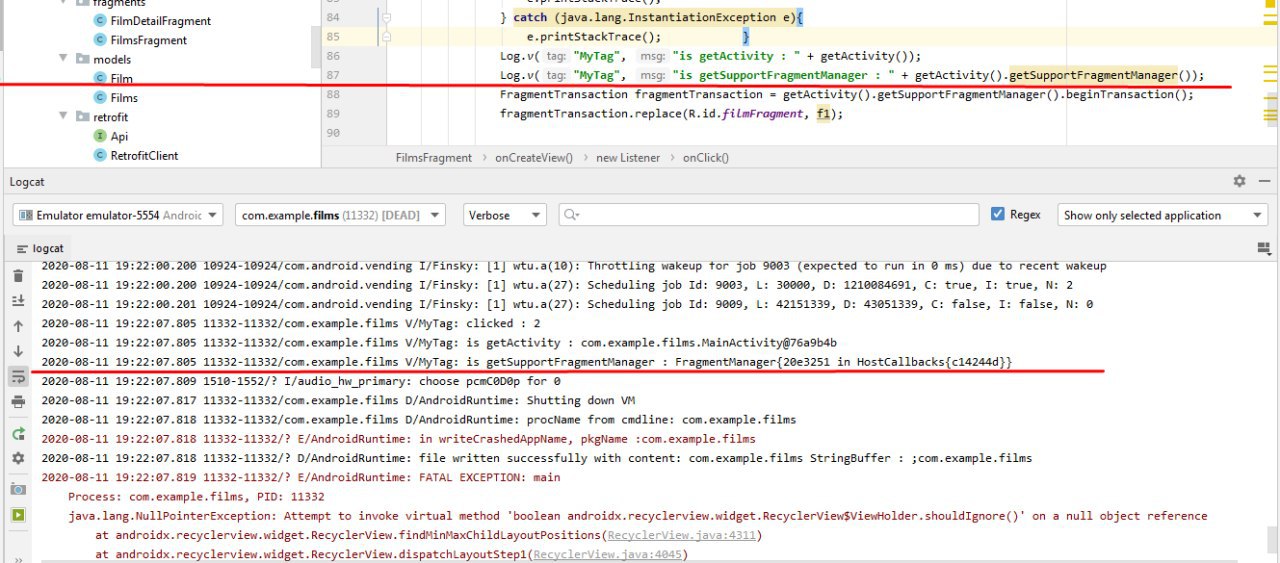Click the print icon in logcat
This screenshot has width=1280, height=563.
click(x=18, y=401)
